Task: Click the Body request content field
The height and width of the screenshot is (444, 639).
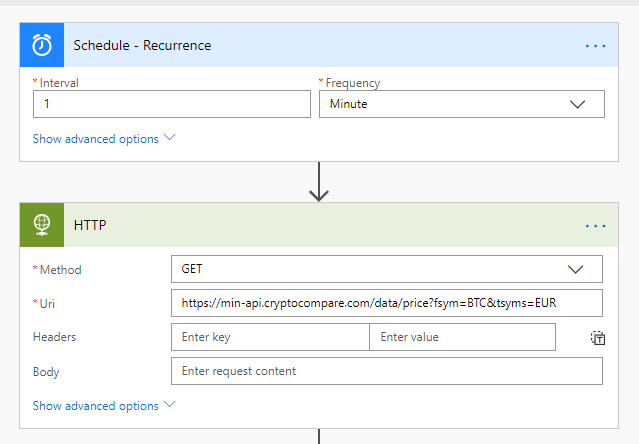Action: pyautogui.click(x=387, y=371)
